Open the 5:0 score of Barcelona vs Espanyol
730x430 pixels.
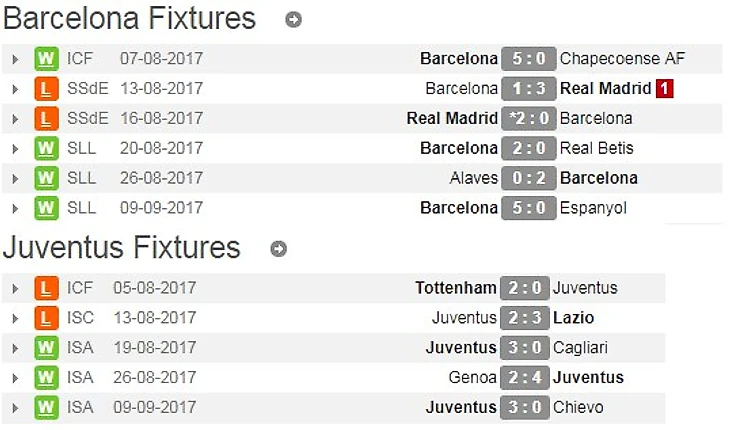click(528, 208)
